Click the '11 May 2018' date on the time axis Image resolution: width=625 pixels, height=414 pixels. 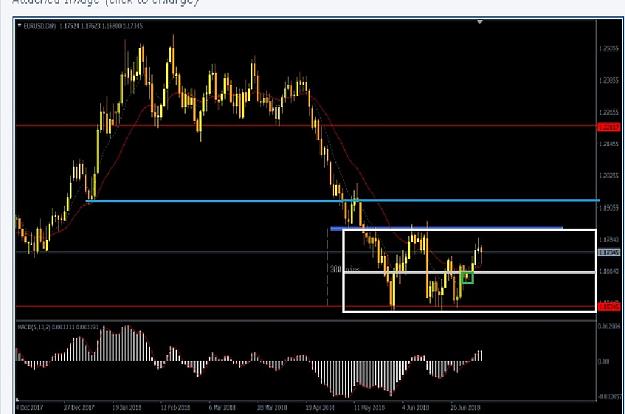369,408
